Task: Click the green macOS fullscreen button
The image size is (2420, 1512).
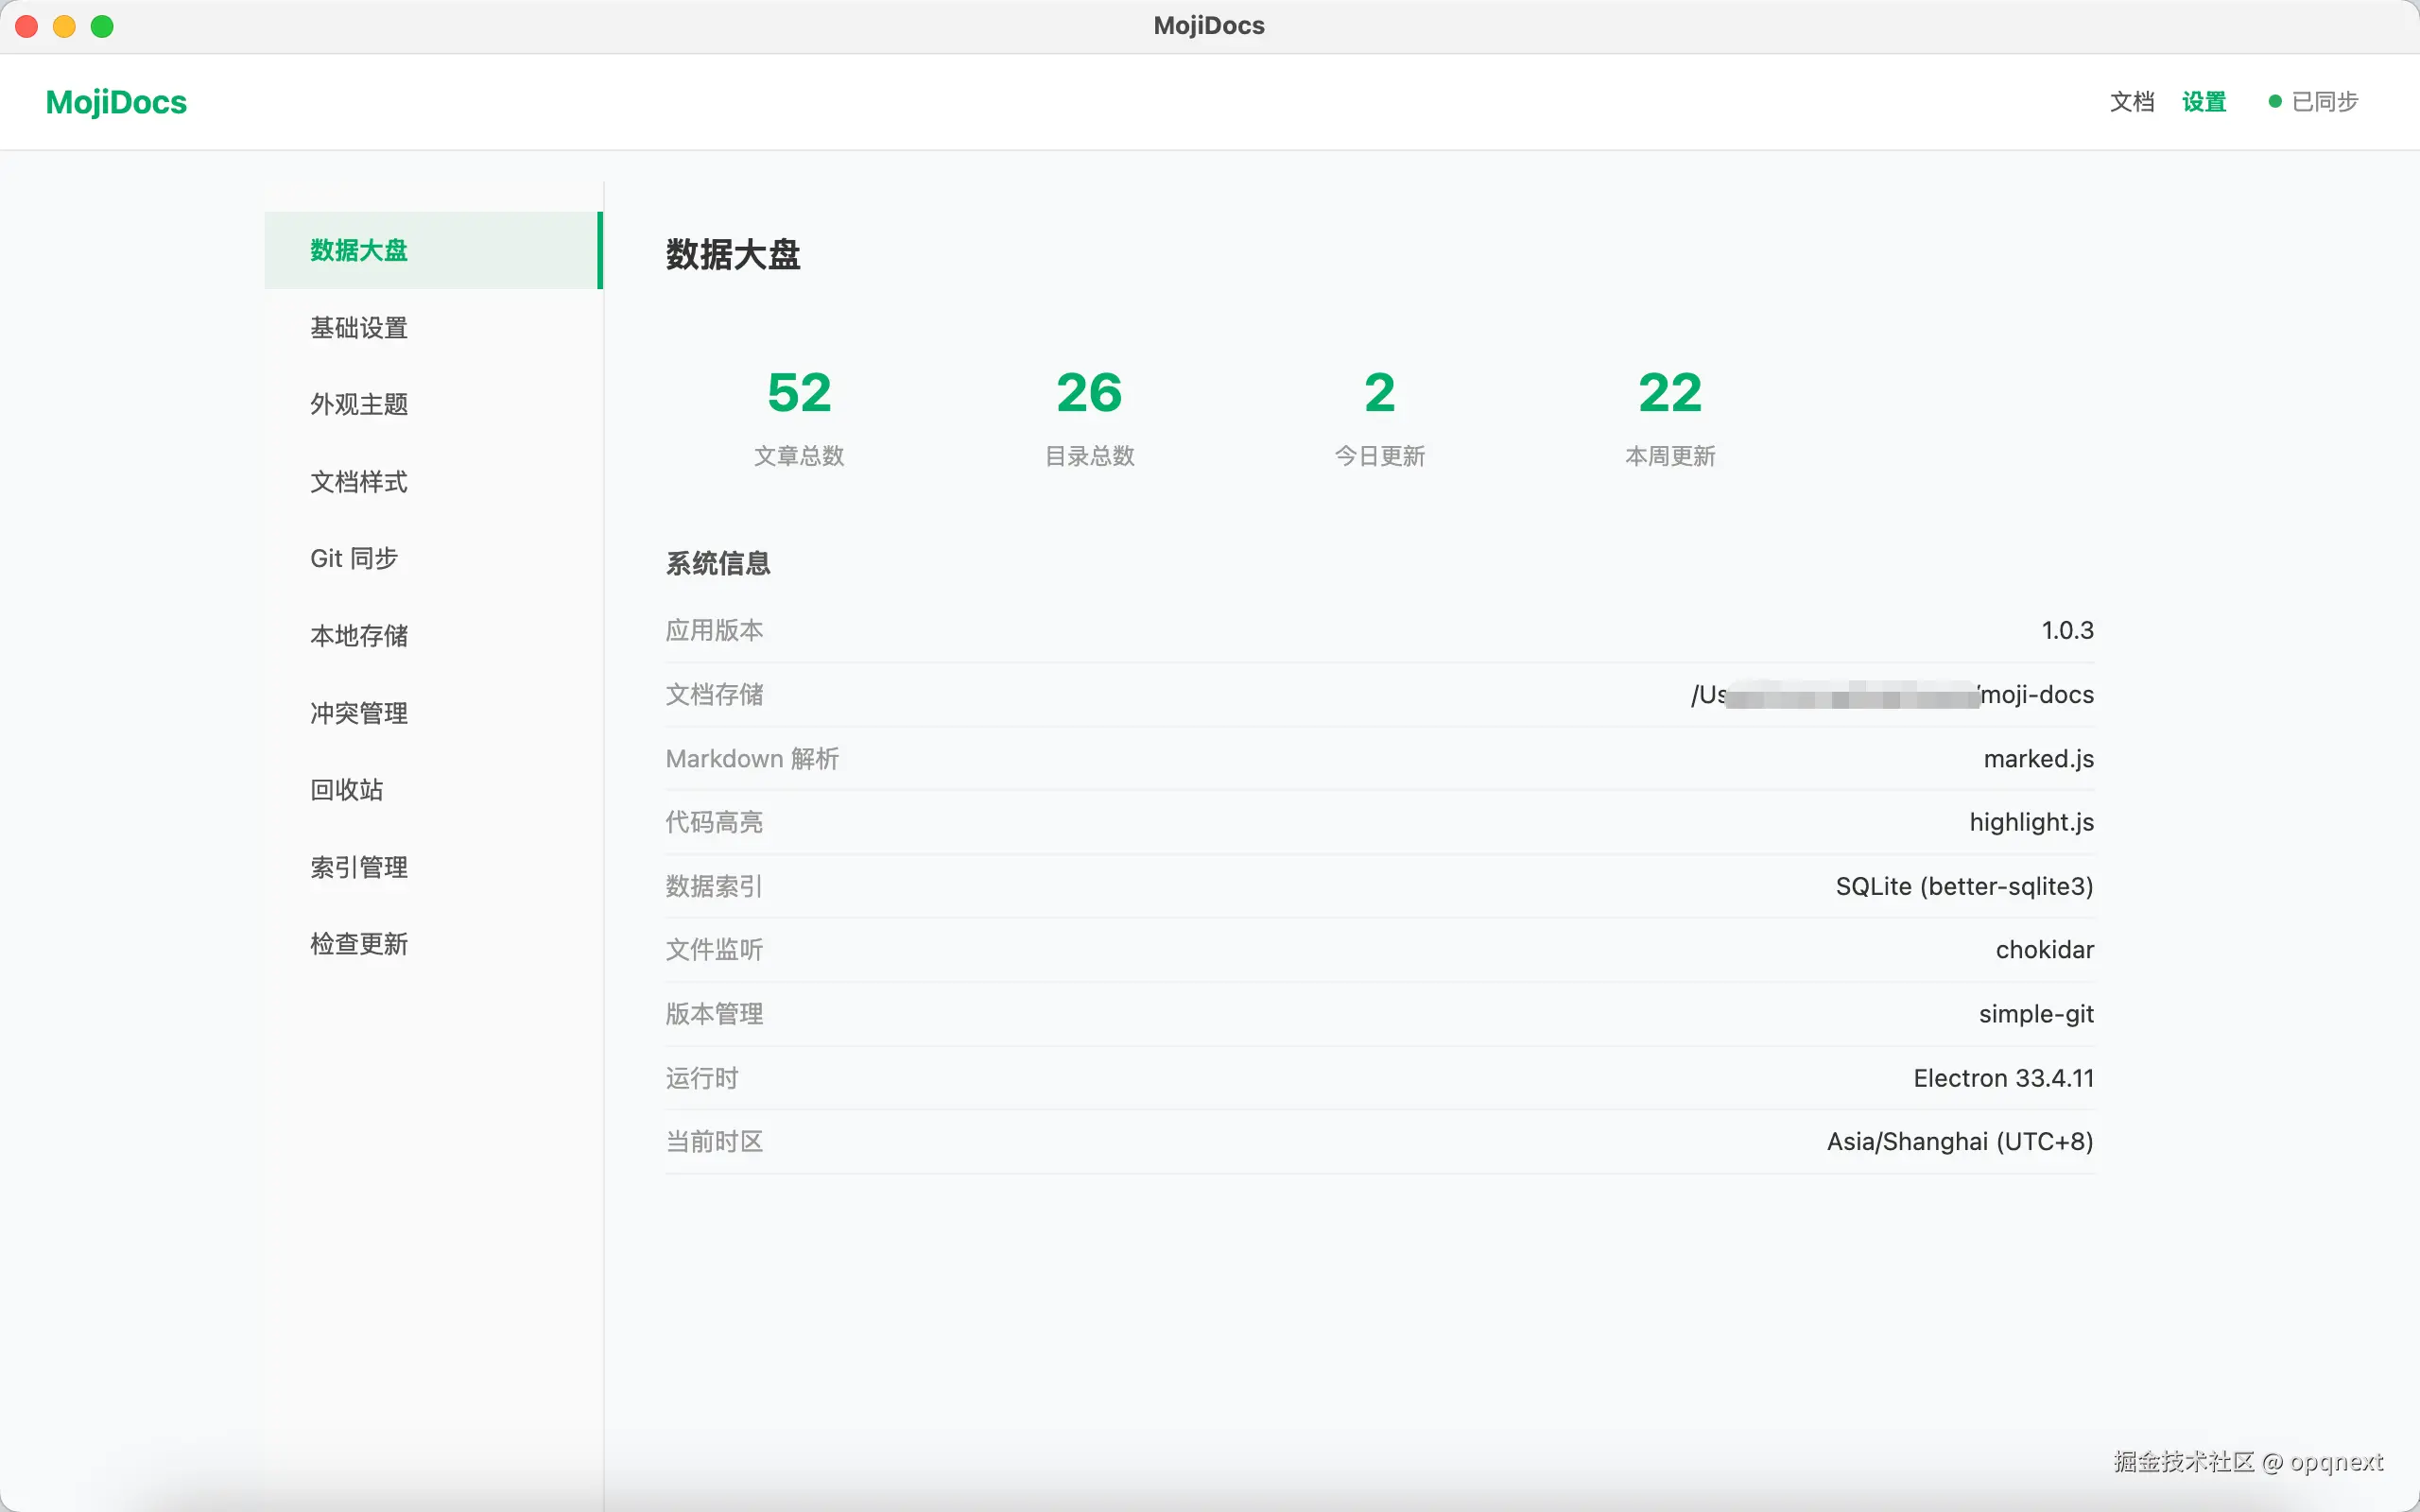Action: [102, 26]
